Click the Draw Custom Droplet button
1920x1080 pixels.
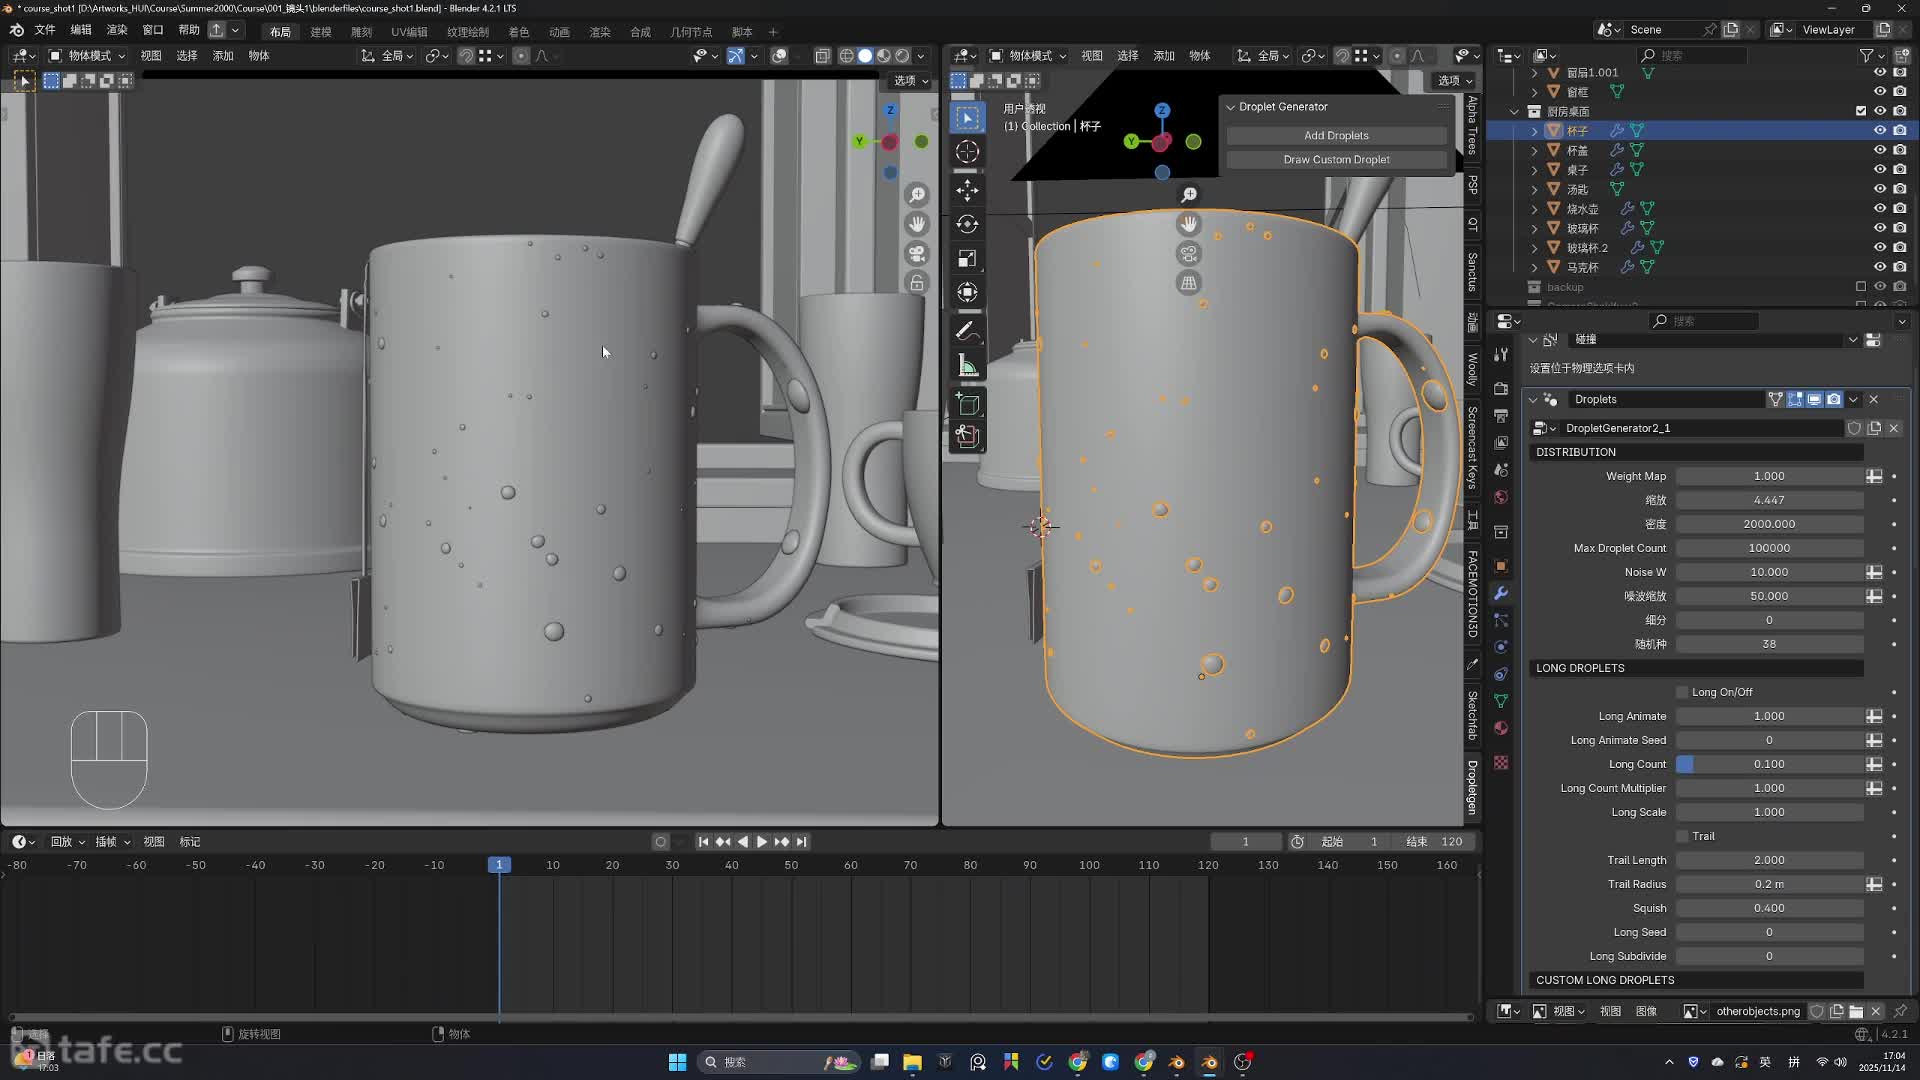point(1336,159)
